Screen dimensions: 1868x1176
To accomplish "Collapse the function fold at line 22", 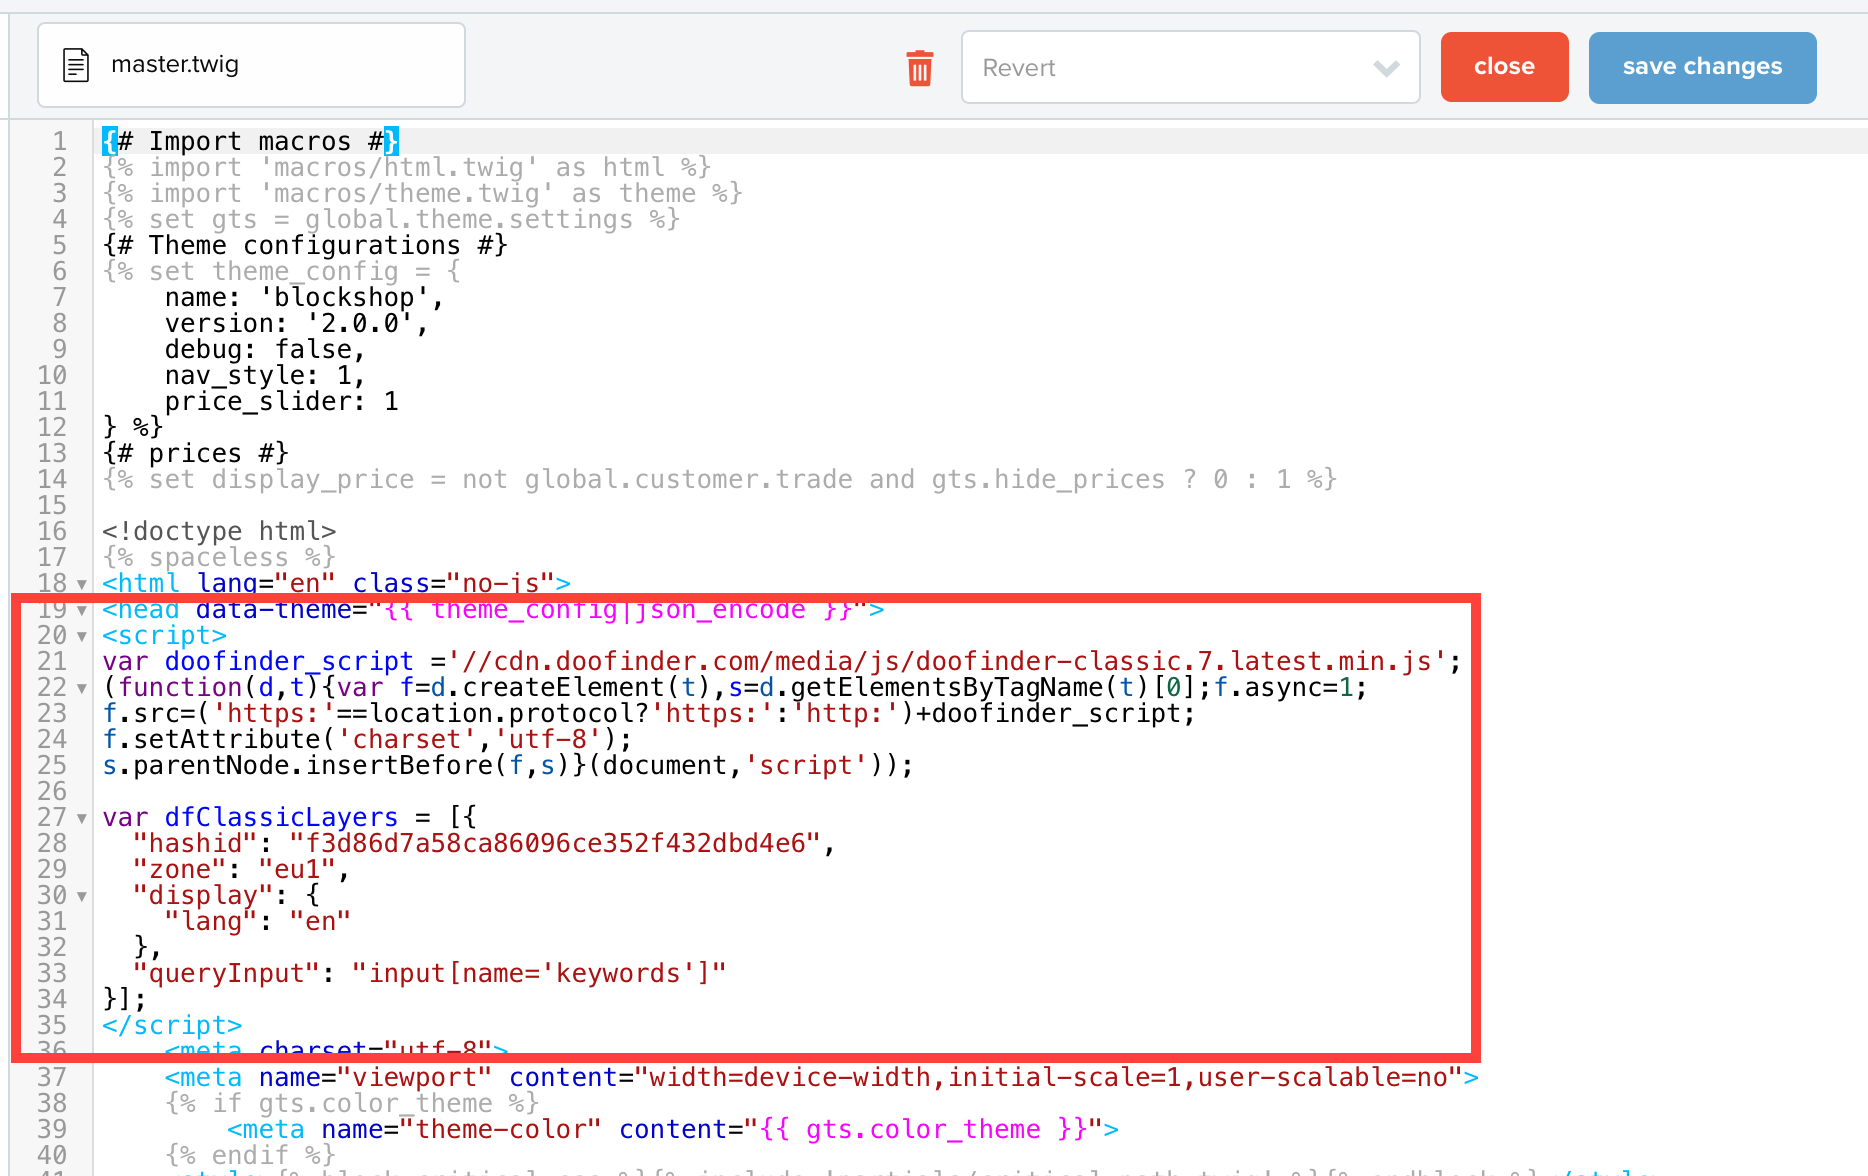I will (x=82, y=688).
